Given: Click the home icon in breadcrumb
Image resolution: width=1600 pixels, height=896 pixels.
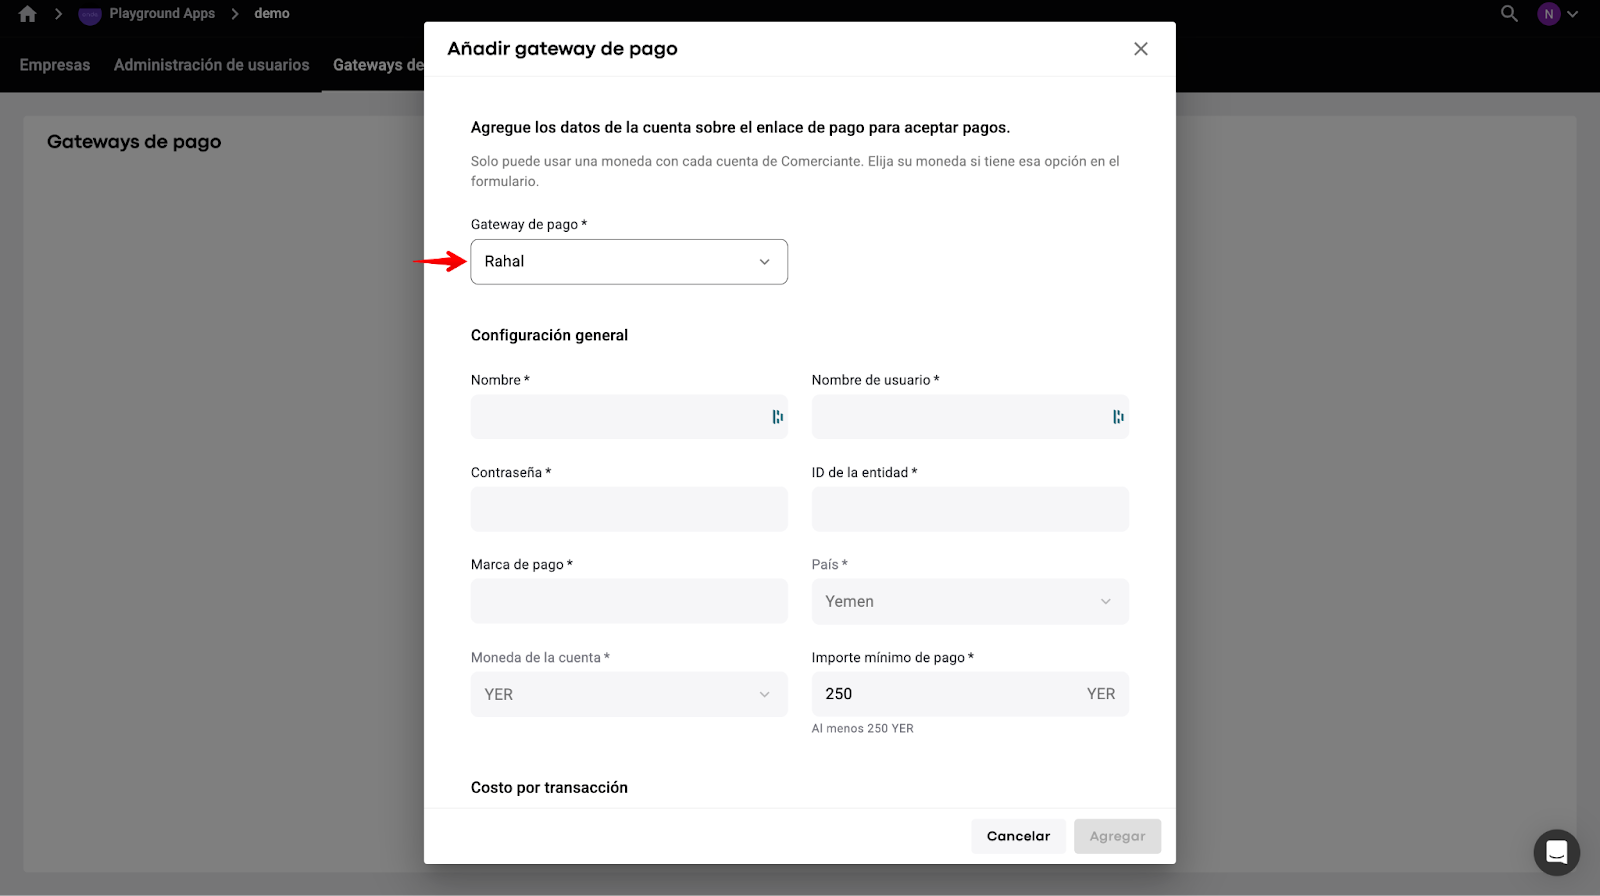Looking at the screenshot, I should 28,14.
